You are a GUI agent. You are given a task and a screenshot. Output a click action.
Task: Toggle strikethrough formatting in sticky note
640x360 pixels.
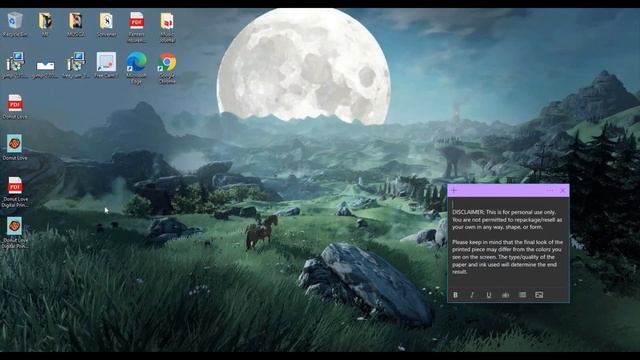[506, 295]
